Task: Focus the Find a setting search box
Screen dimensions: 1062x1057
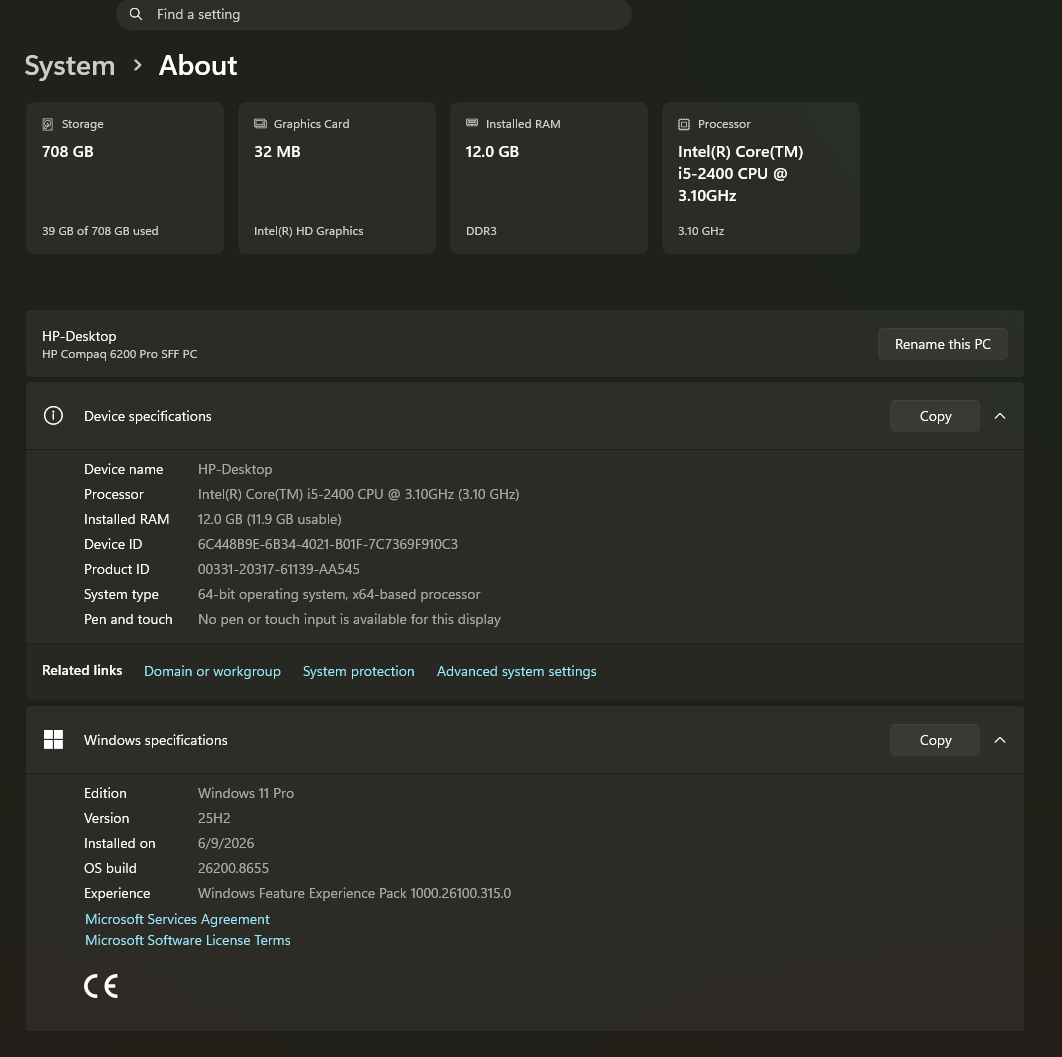Action: click(x=374, y=14)
